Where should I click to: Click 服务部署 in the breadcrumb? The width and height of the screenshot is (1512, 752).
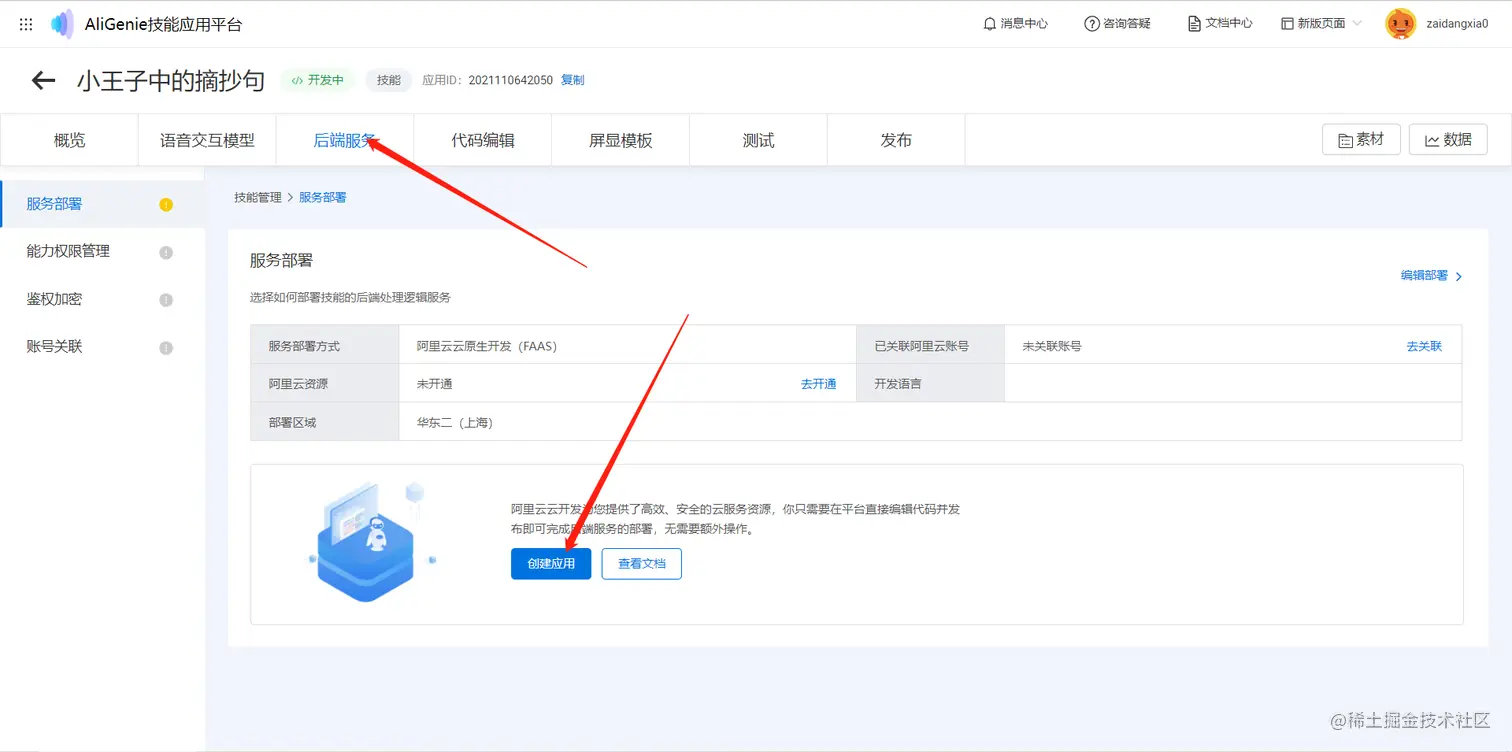coord(323,198)
